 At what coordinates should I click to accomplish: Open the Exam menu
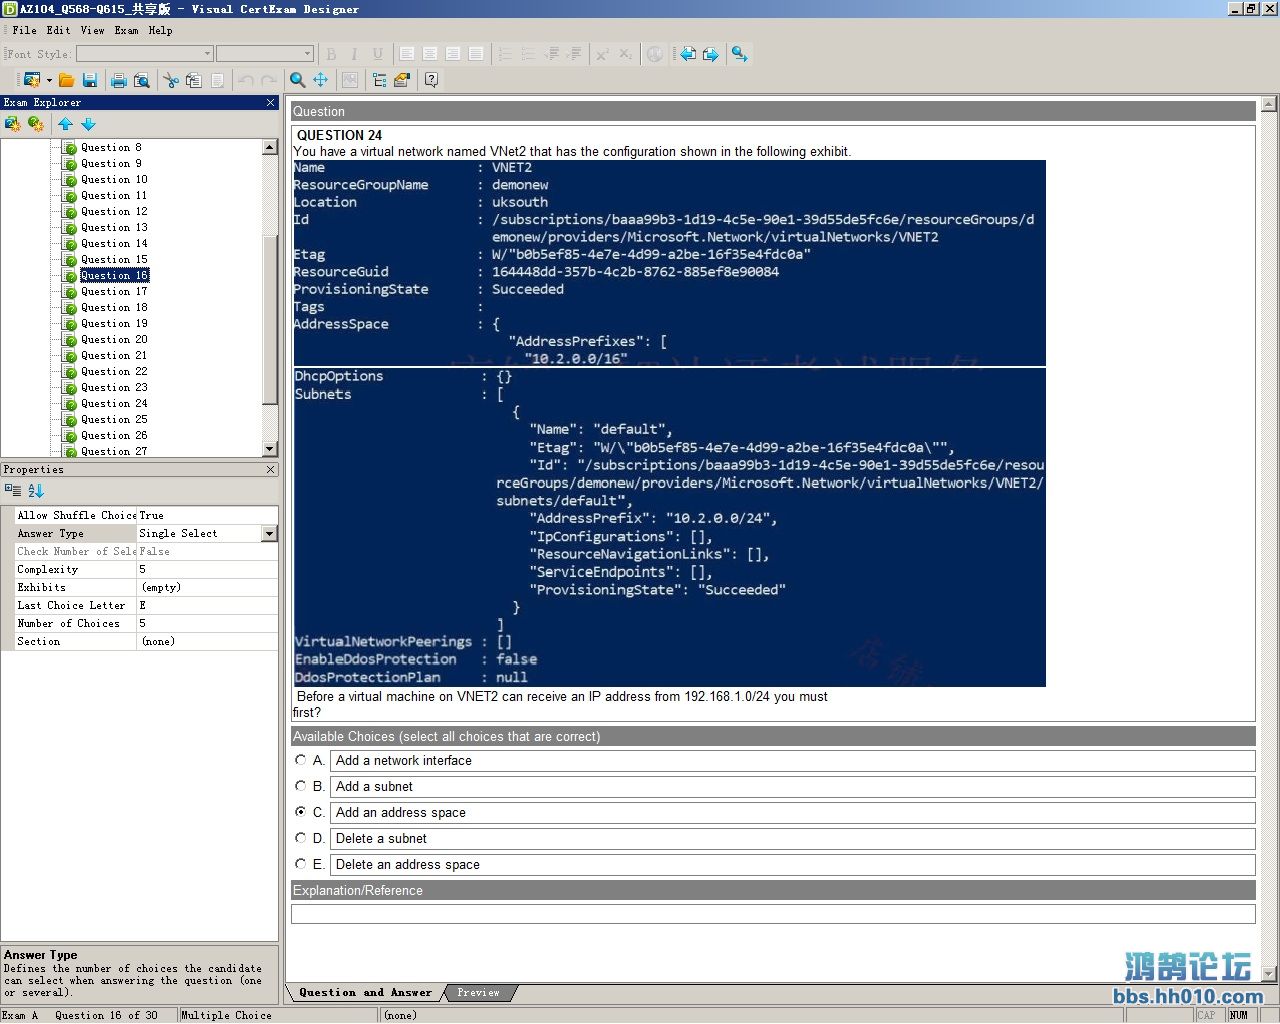click(127, 30)
